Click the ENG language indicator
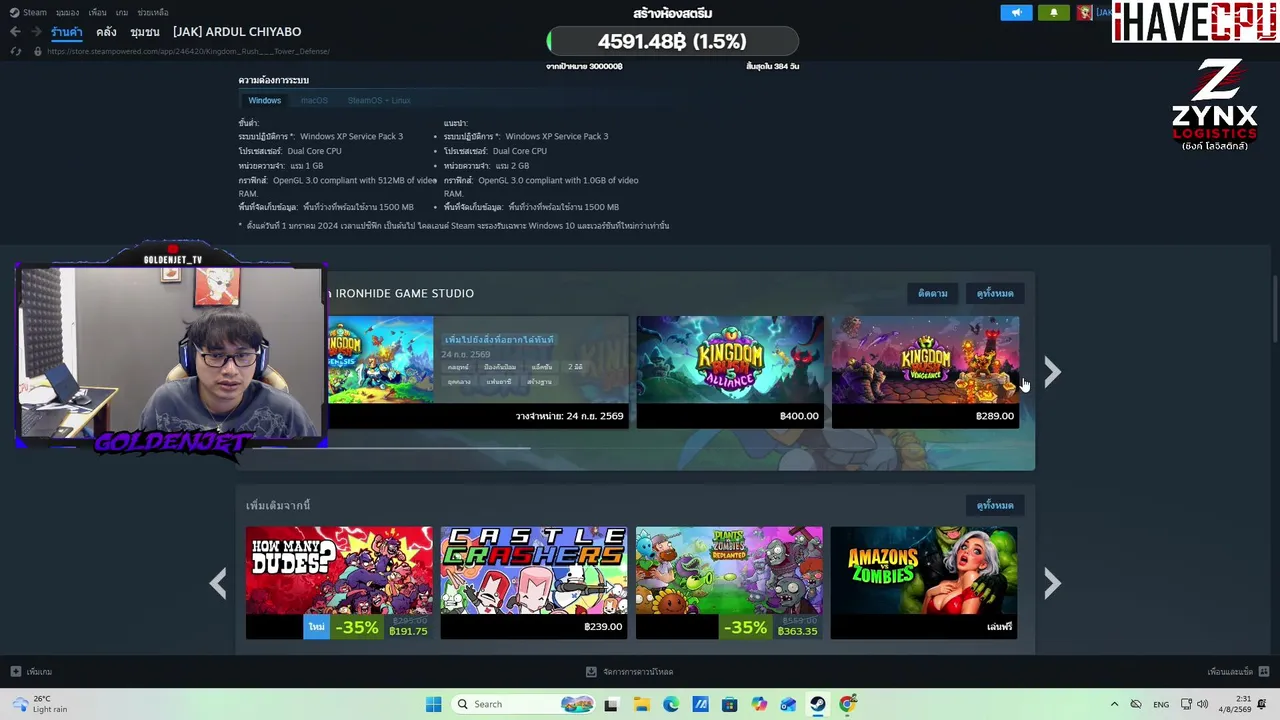 [1161, 704]
